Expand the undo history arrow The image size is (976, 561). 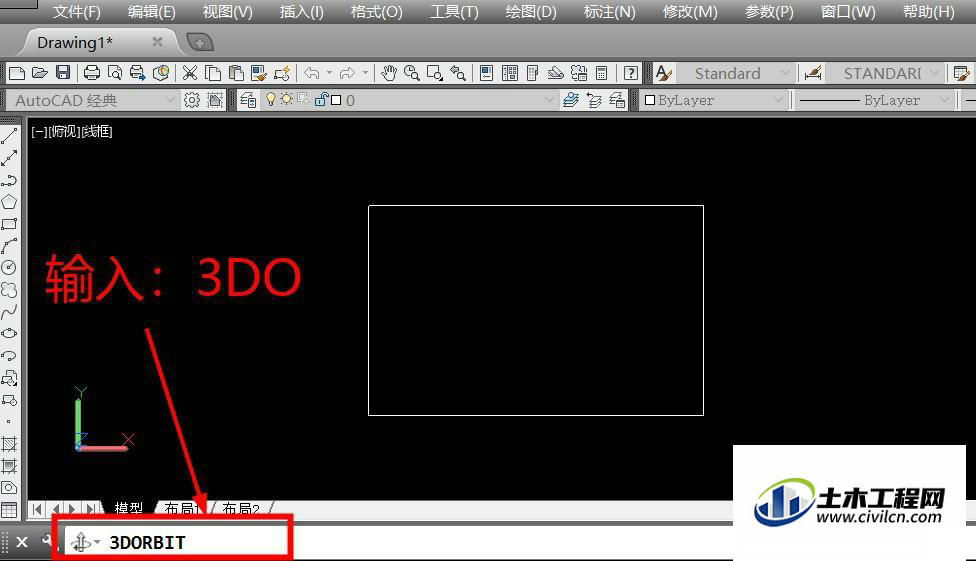click(x=329, y=73)
